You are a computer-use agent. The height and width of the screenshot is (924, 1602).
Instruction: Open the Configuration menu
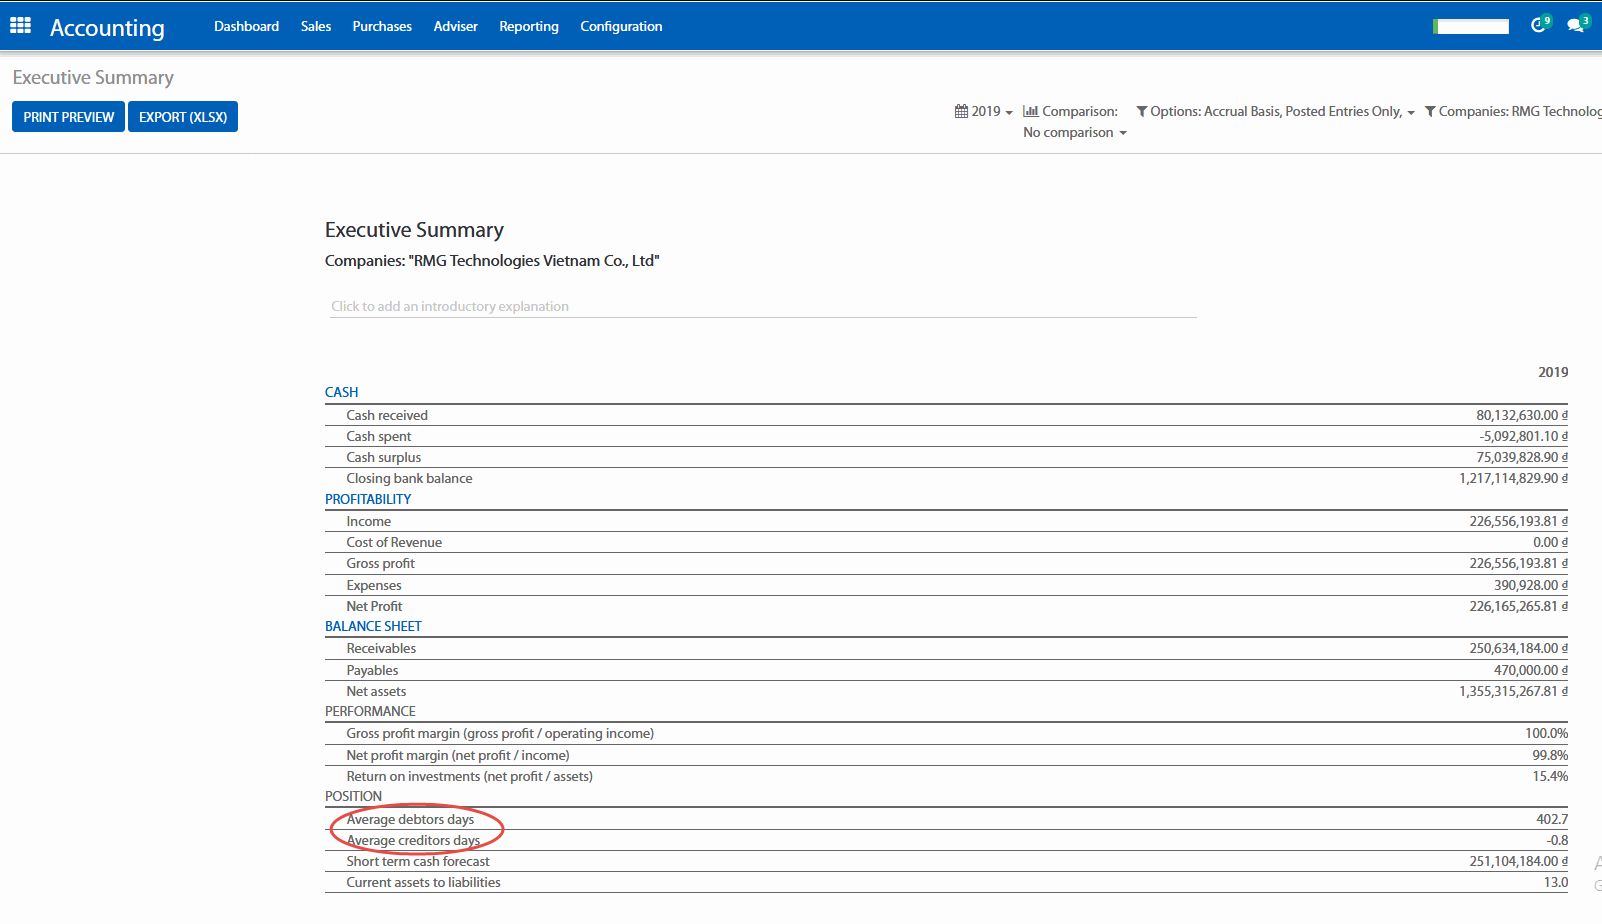click(x=621, y=26)
